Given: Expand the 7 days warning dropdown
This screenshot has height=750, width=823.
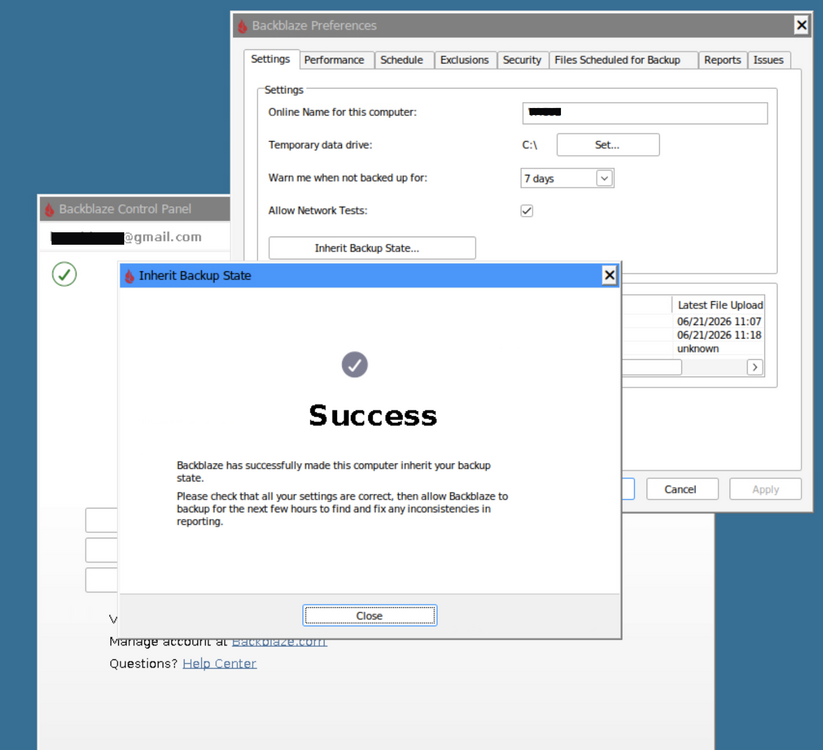Looking at the screenshot, I should click(604, 178).
